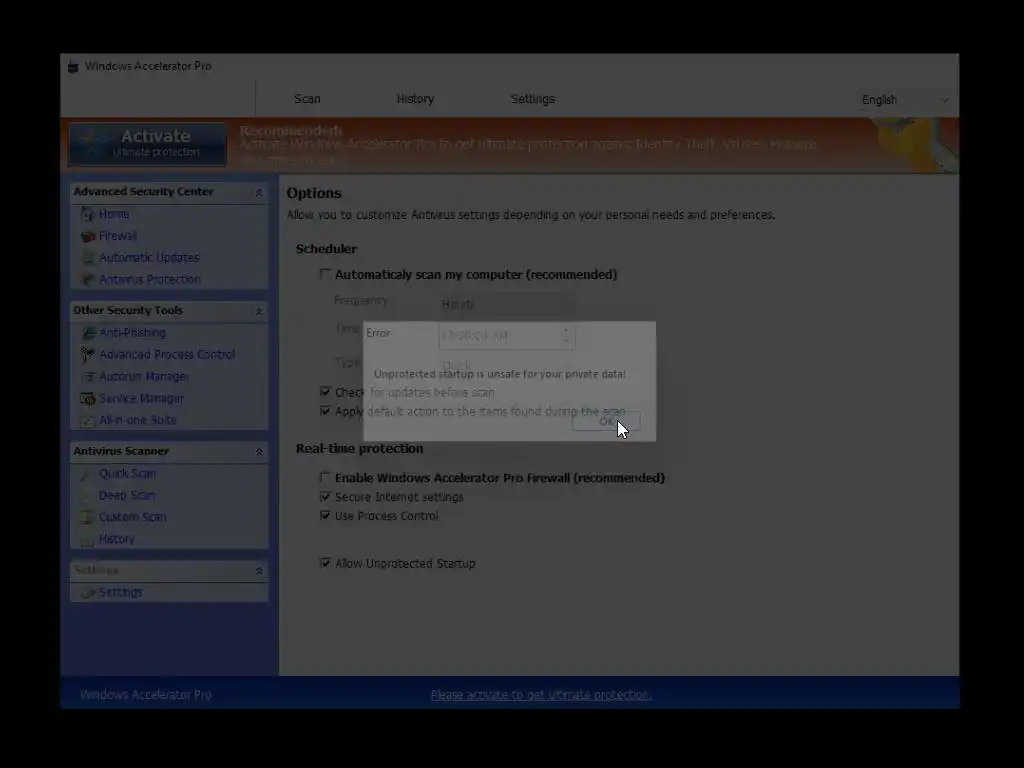Toggle Use Process Control checkbox

point(325,516)
